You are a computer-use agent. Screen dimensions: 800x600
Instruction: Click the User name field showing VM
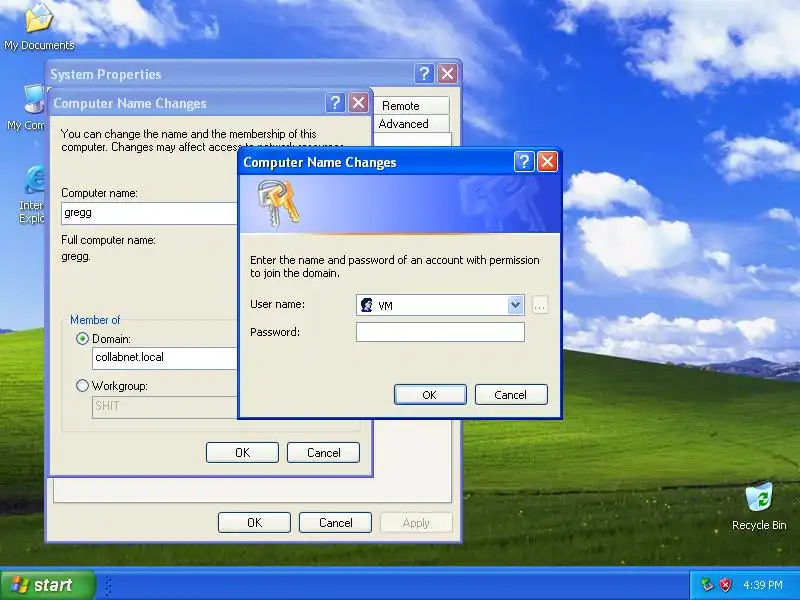coord(440,305)
